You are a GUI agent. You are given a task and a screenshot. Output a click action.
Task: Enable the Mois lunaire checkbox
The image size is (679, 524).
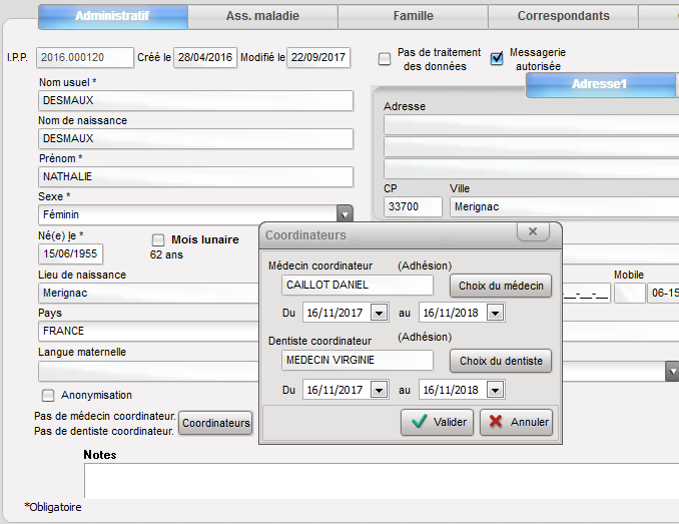(x=158, y=240)
